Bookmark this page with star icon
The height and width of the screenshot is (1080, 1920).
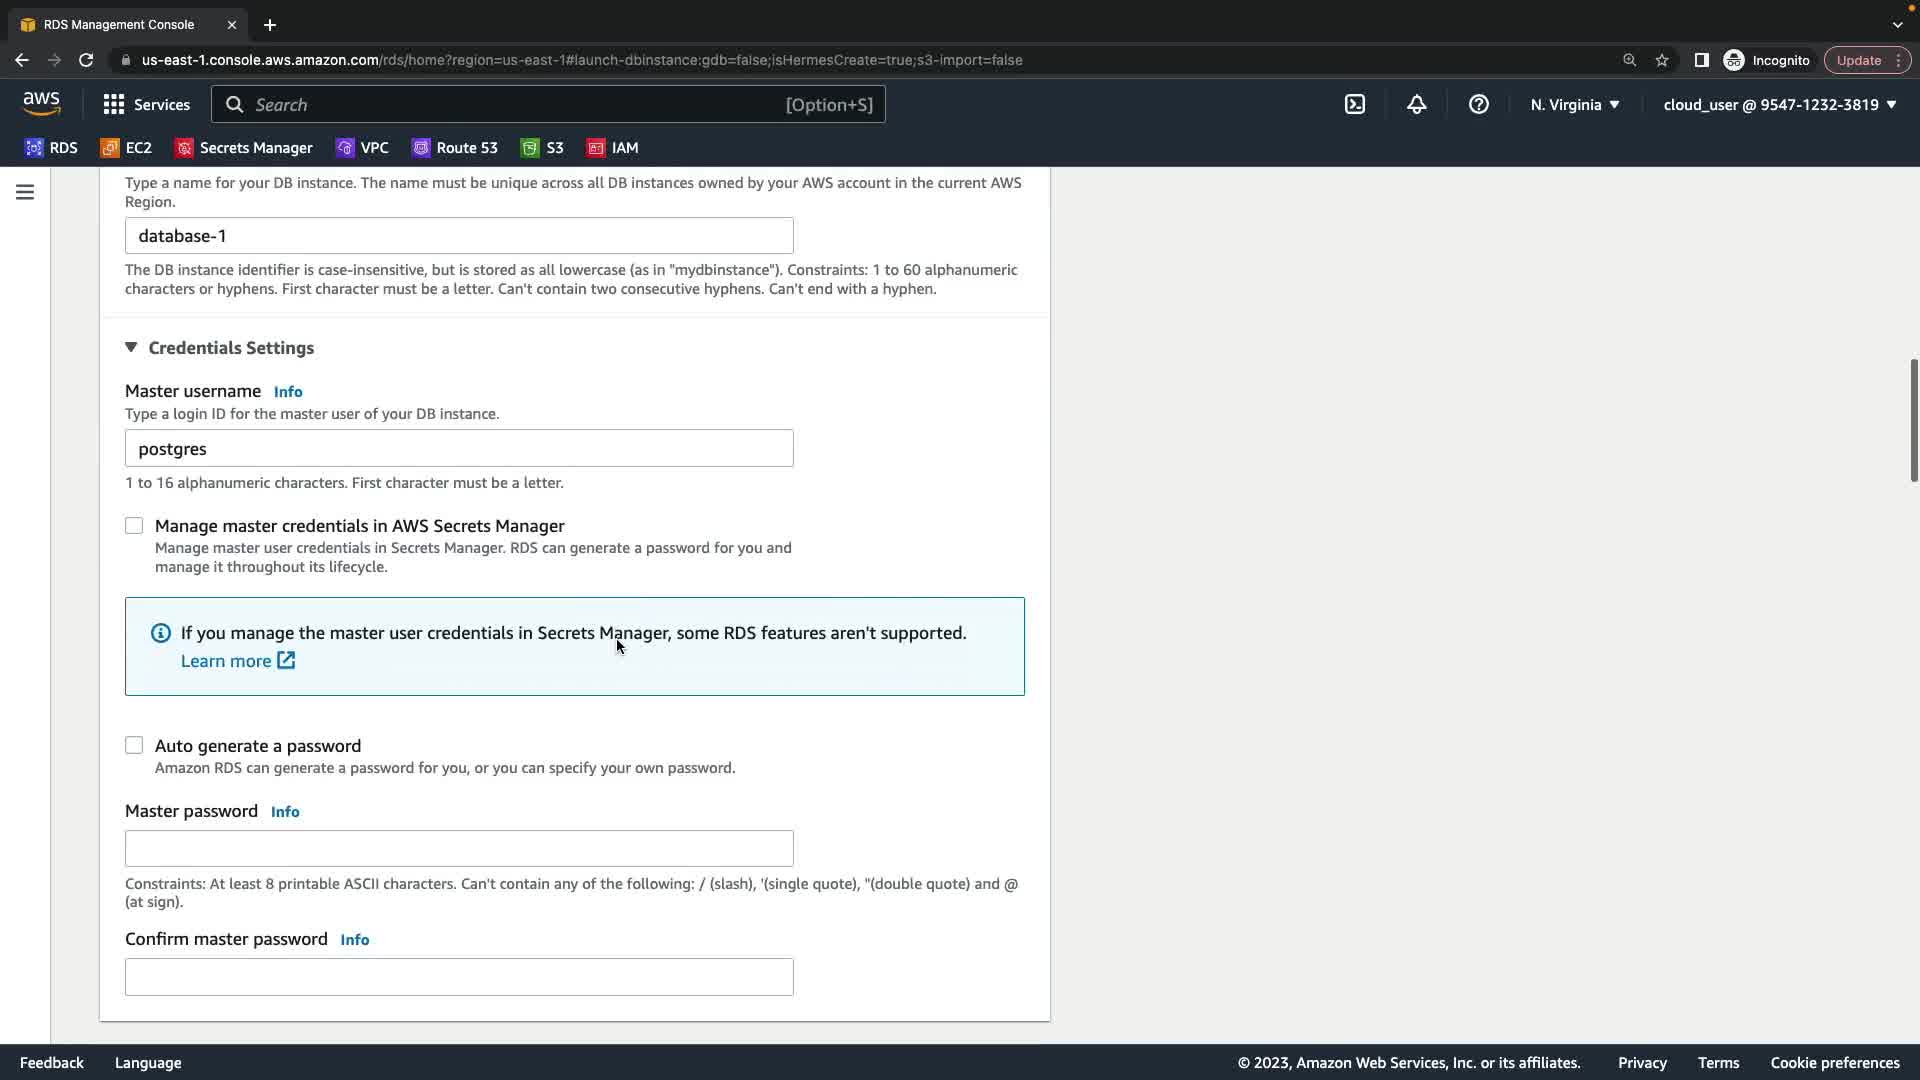coord(1662,60)
